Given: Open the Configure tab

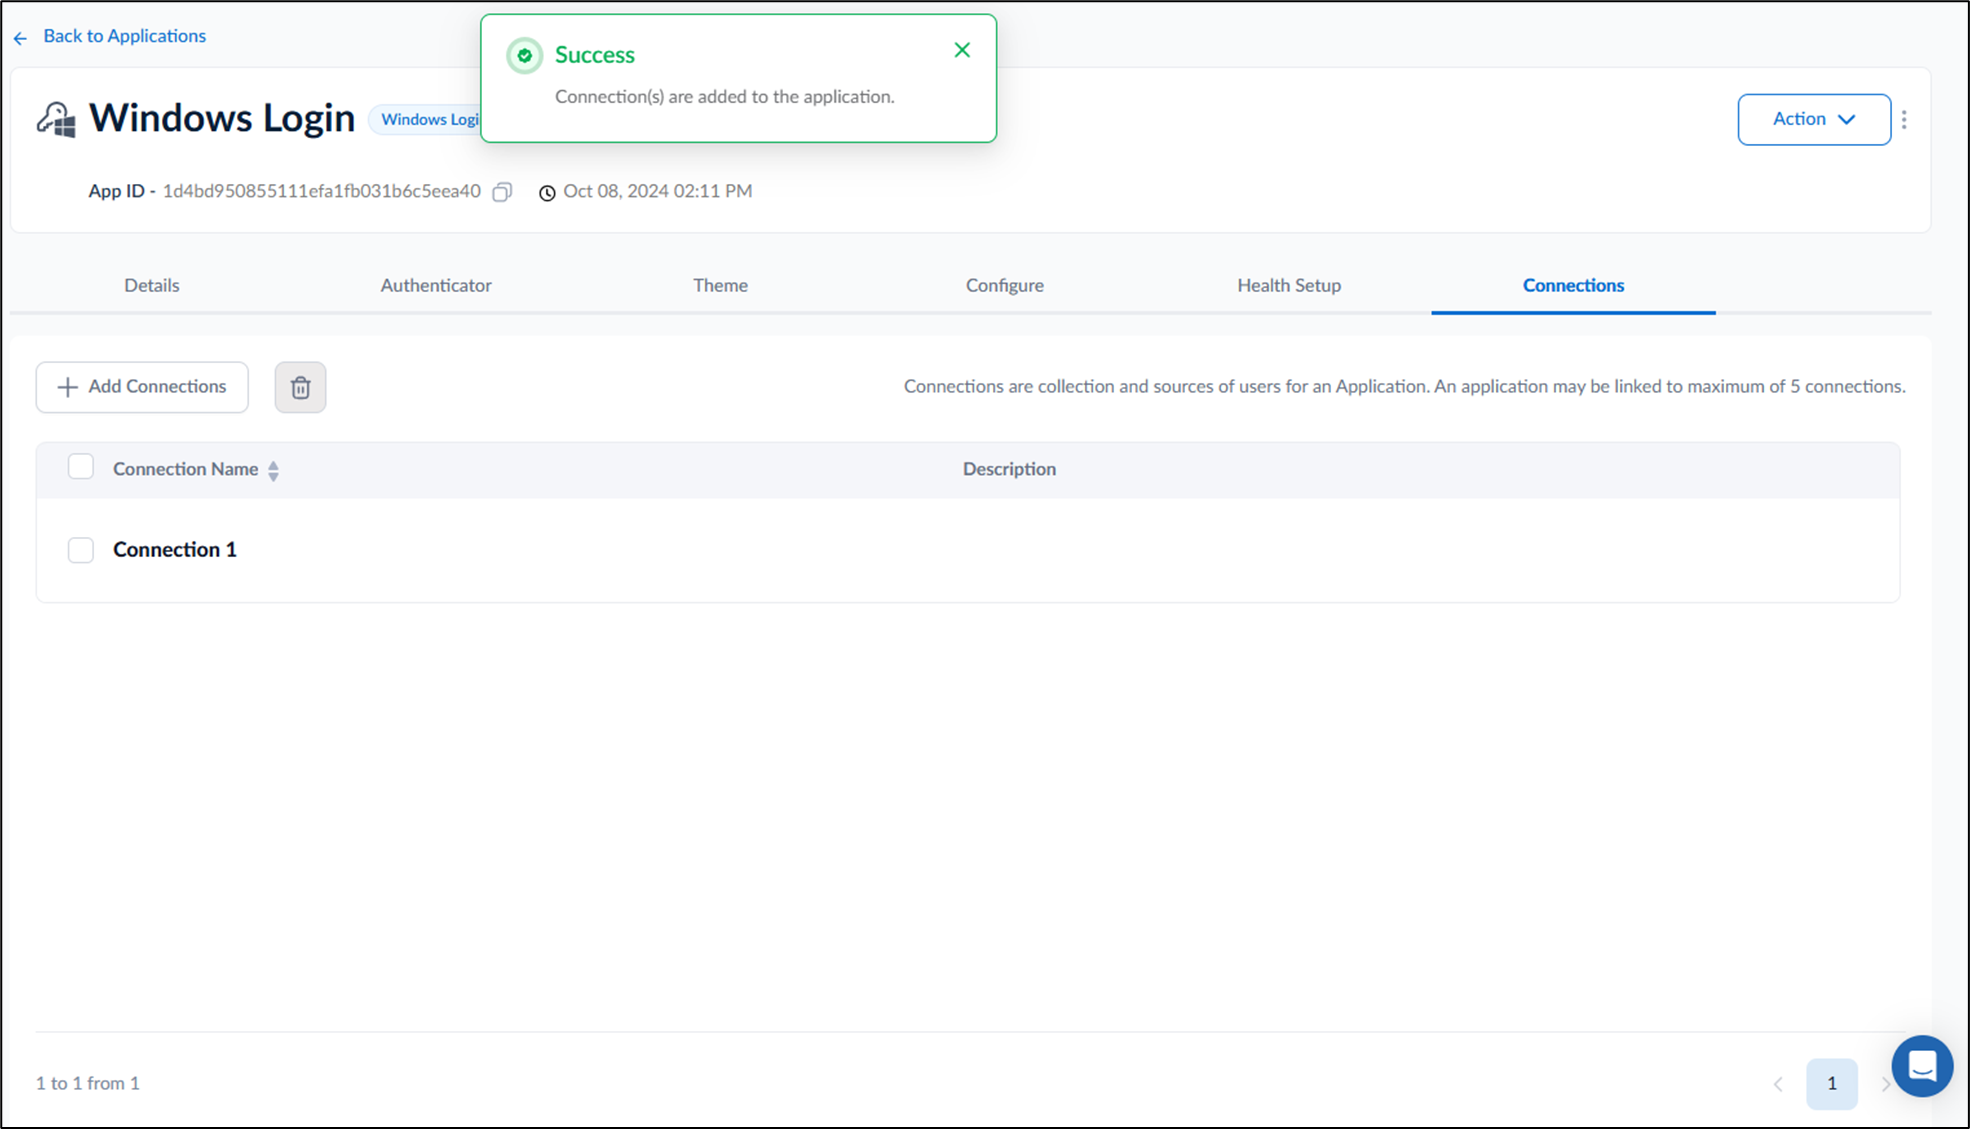Looking at the screenshot, I should 1005,285.
